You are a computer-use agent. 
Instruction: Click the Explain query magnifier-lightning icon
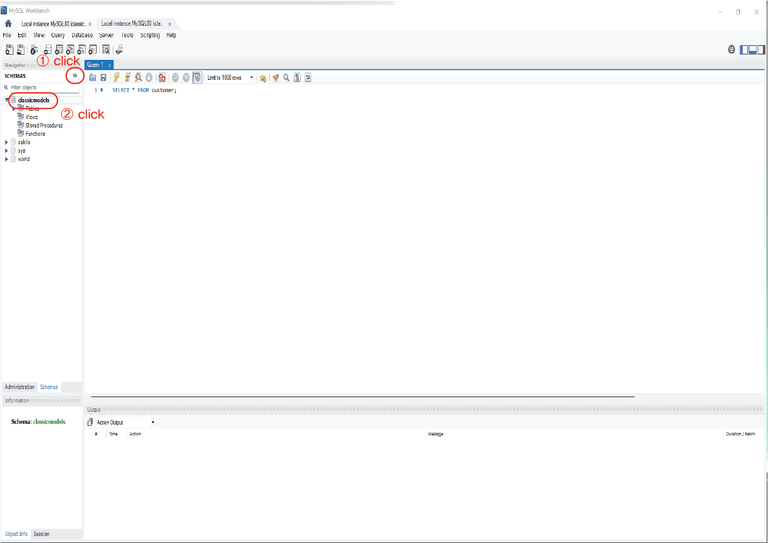(x=138, y=77)
